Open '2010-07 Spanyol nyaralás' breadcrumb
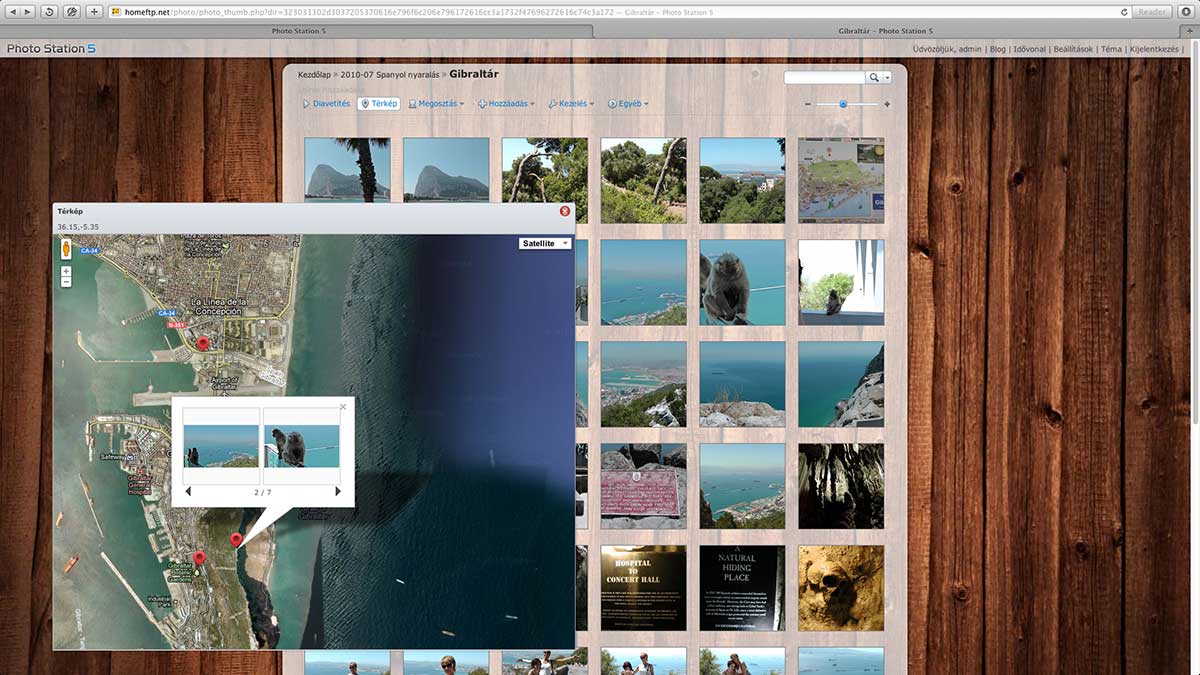The width and height of the screenshot is (1200, 675). 390,75
